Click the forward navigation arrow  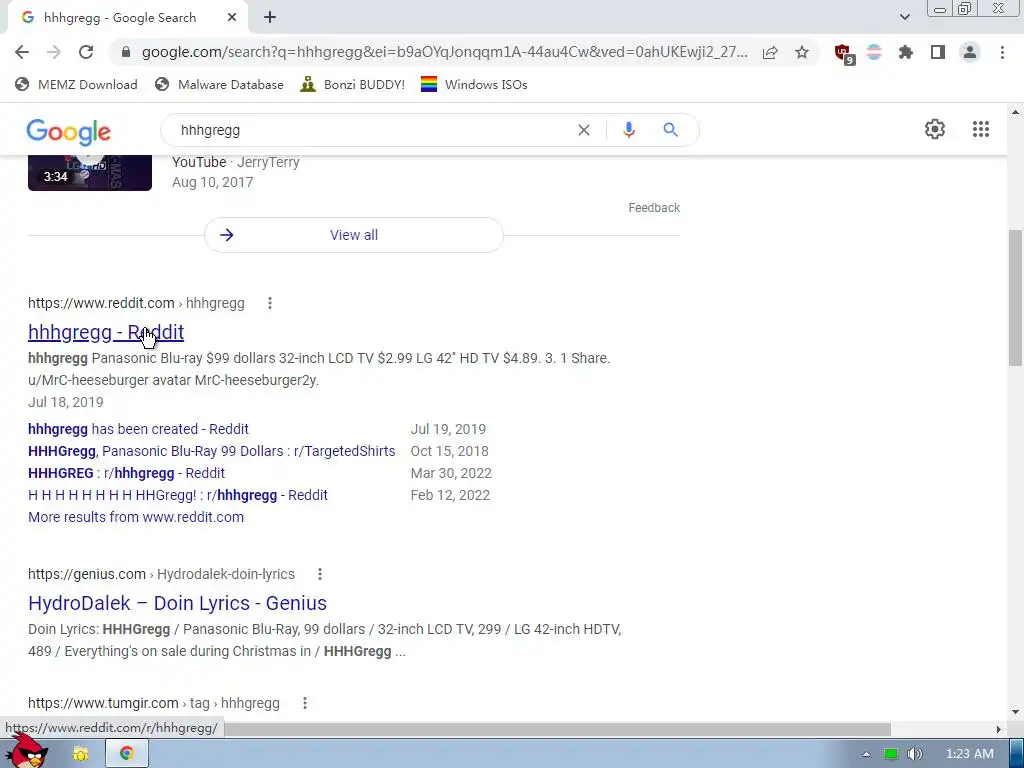[x=54, y=52]
